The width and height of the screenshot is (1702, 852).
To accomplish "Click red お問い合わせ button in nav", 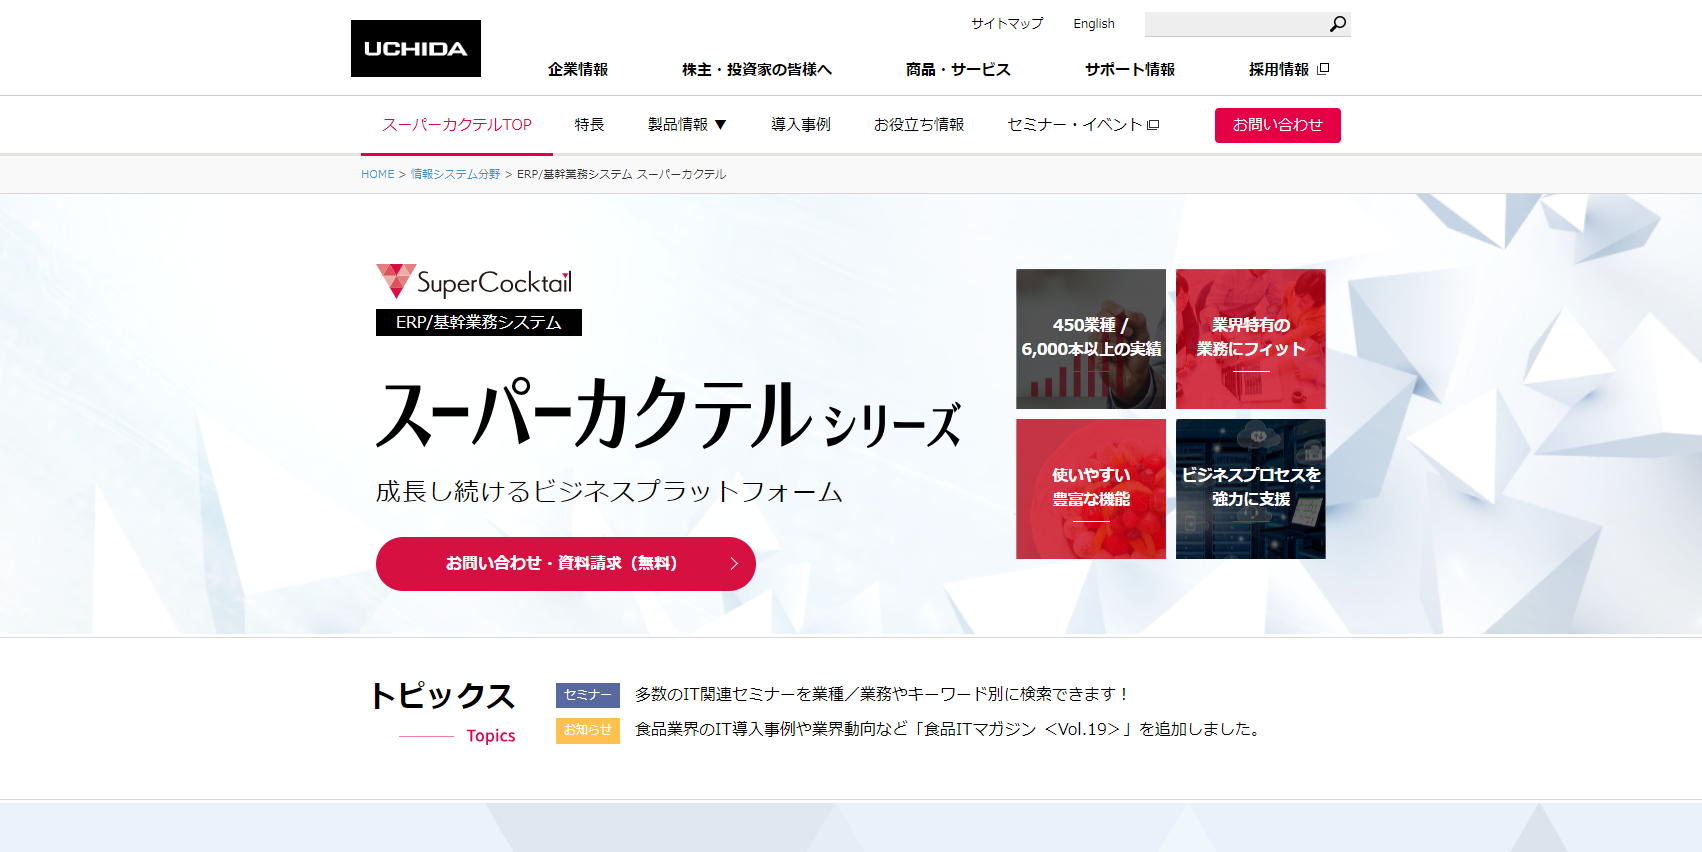I will (1277, 125).
